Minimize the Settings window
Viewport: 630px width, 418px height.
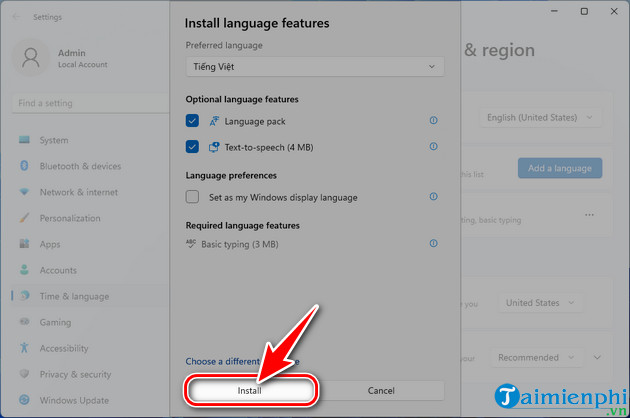[554, 11]
